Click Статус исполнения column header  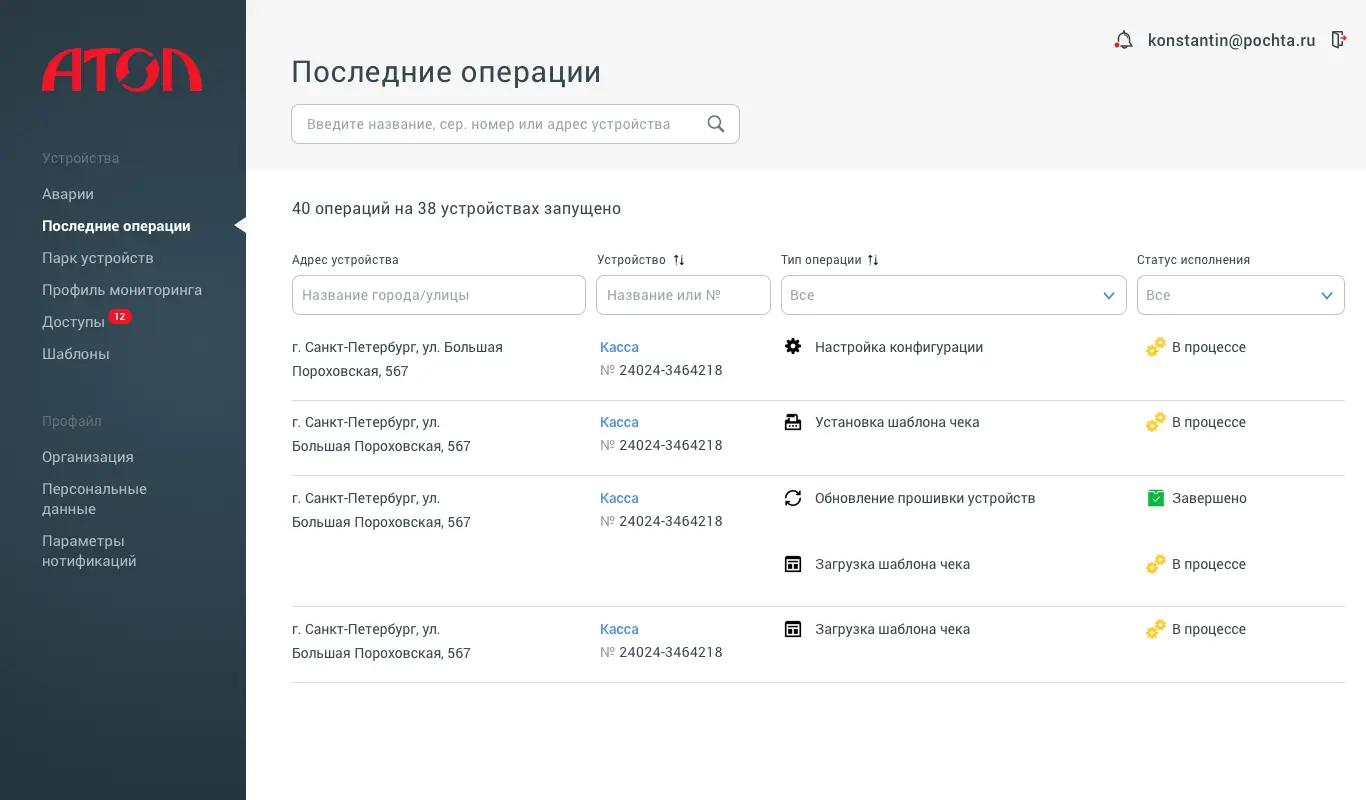point(1193,260)
